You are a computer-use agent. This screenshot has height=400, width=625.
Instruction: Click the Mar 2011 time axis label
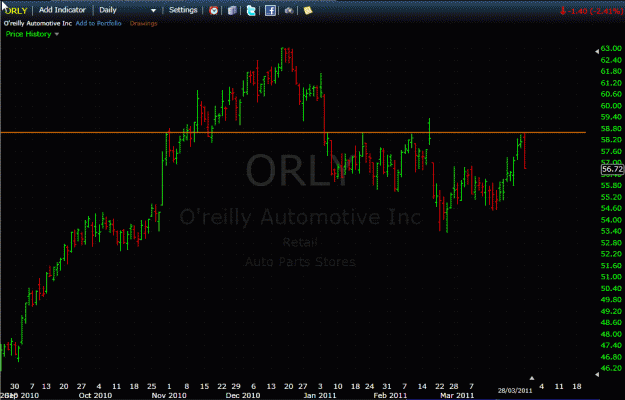click(x=457, y=395)
